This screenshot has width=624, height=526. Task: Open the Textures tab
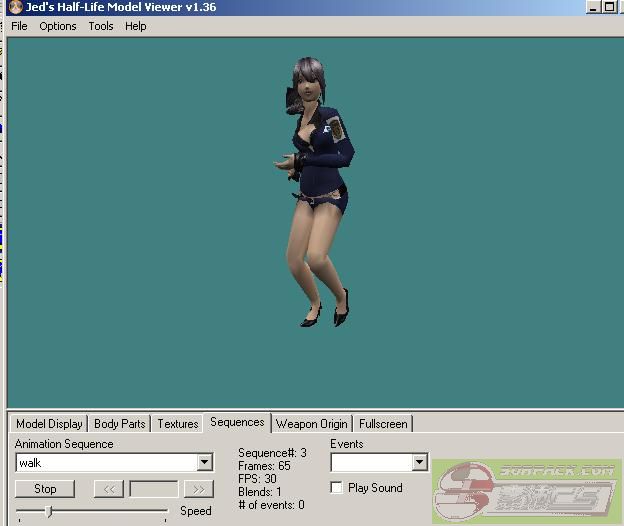(x=178, y=424)
